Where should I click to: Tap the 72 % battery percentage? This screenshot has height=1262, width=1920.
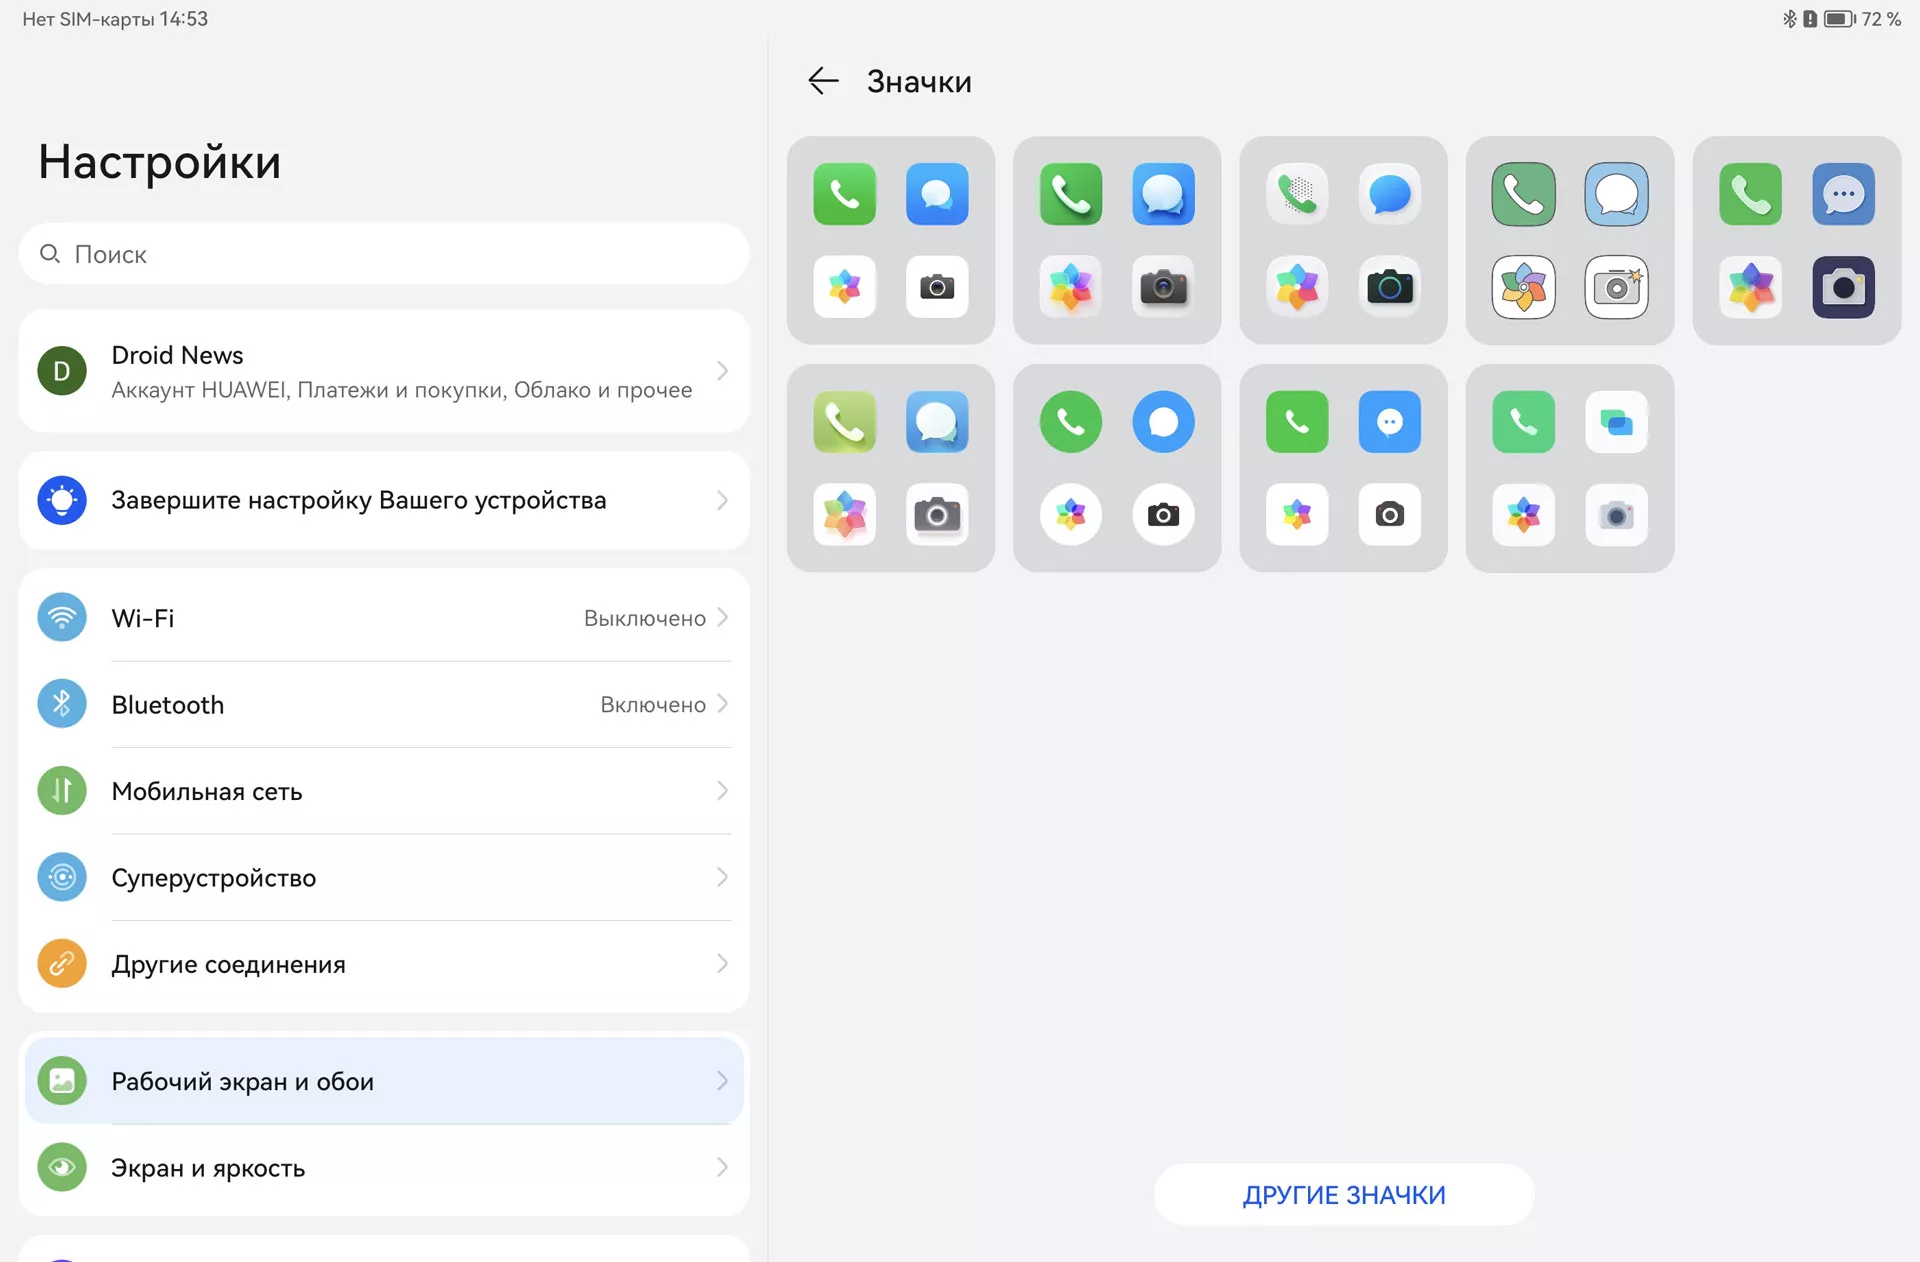[x=1881, y=19]
